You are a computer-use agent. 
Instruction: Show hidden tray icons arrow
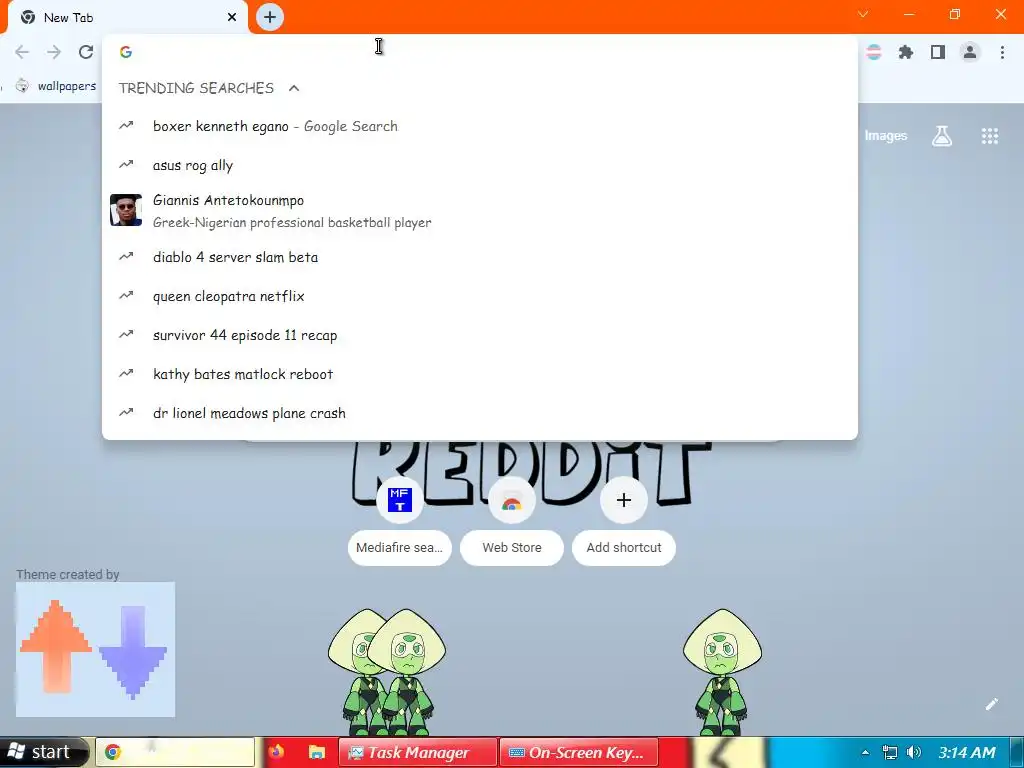pyautogui.click(x=865, y=752)
